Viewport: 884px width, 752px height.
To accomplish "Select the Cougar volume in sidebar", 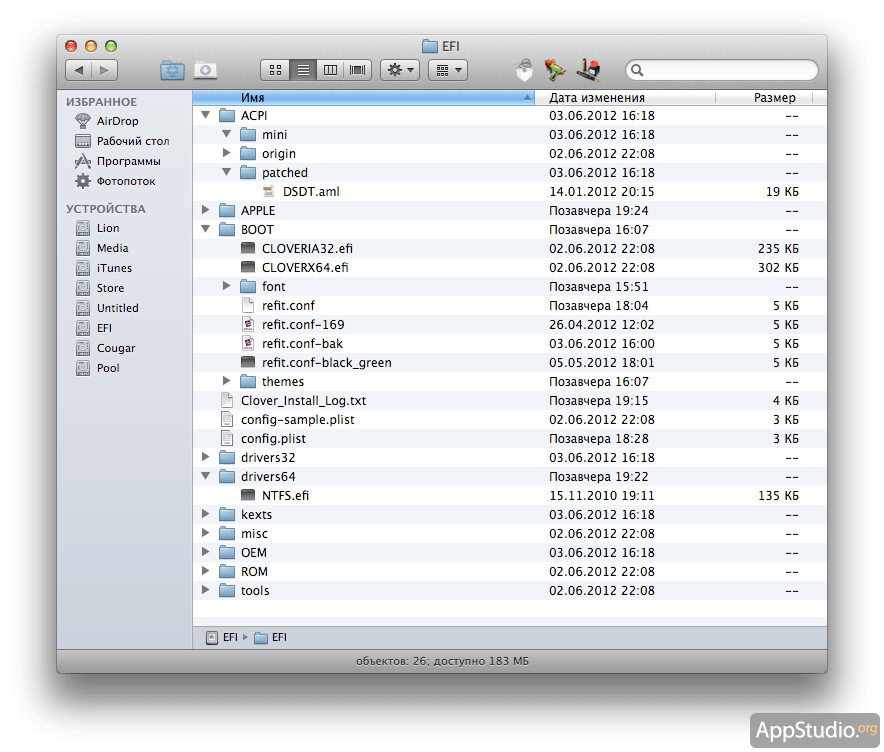I will pos(105,348).
